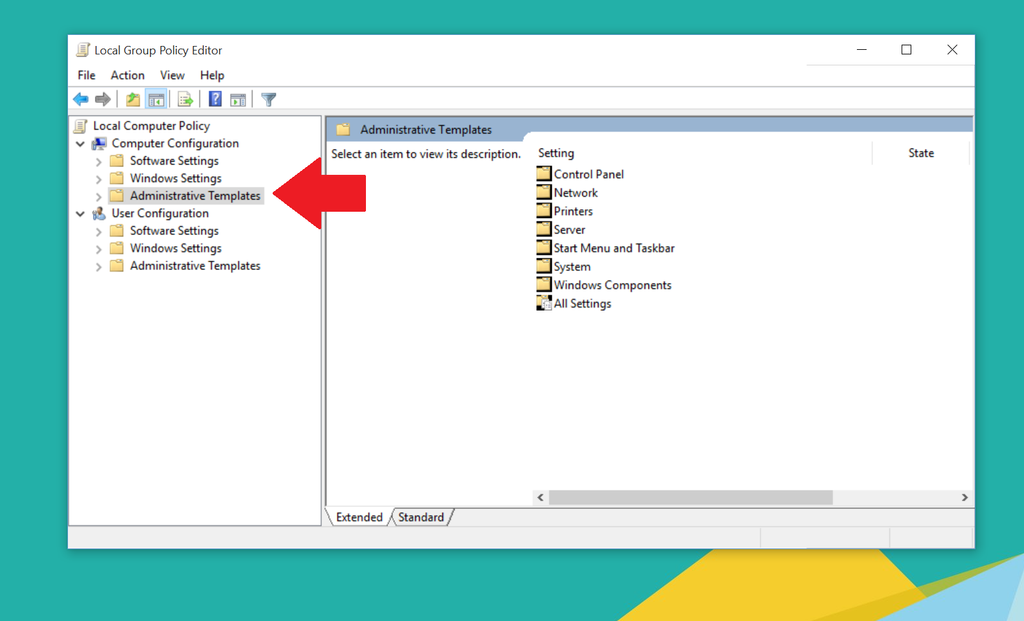The image size is (1024, 621).
Task: Expand Windows Settings under User Configuration
Action: [x=97, y=247]
